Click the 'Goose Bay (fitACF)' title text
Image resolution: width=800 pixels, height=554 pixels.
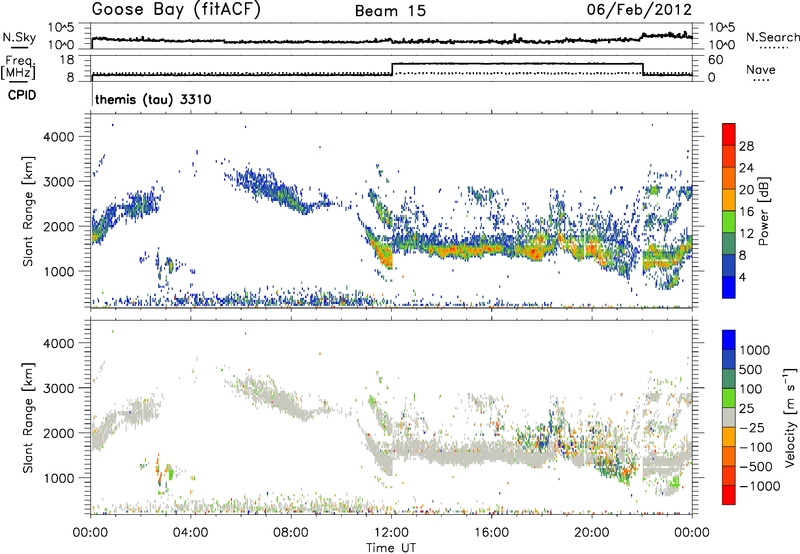(x=176, y=10)
